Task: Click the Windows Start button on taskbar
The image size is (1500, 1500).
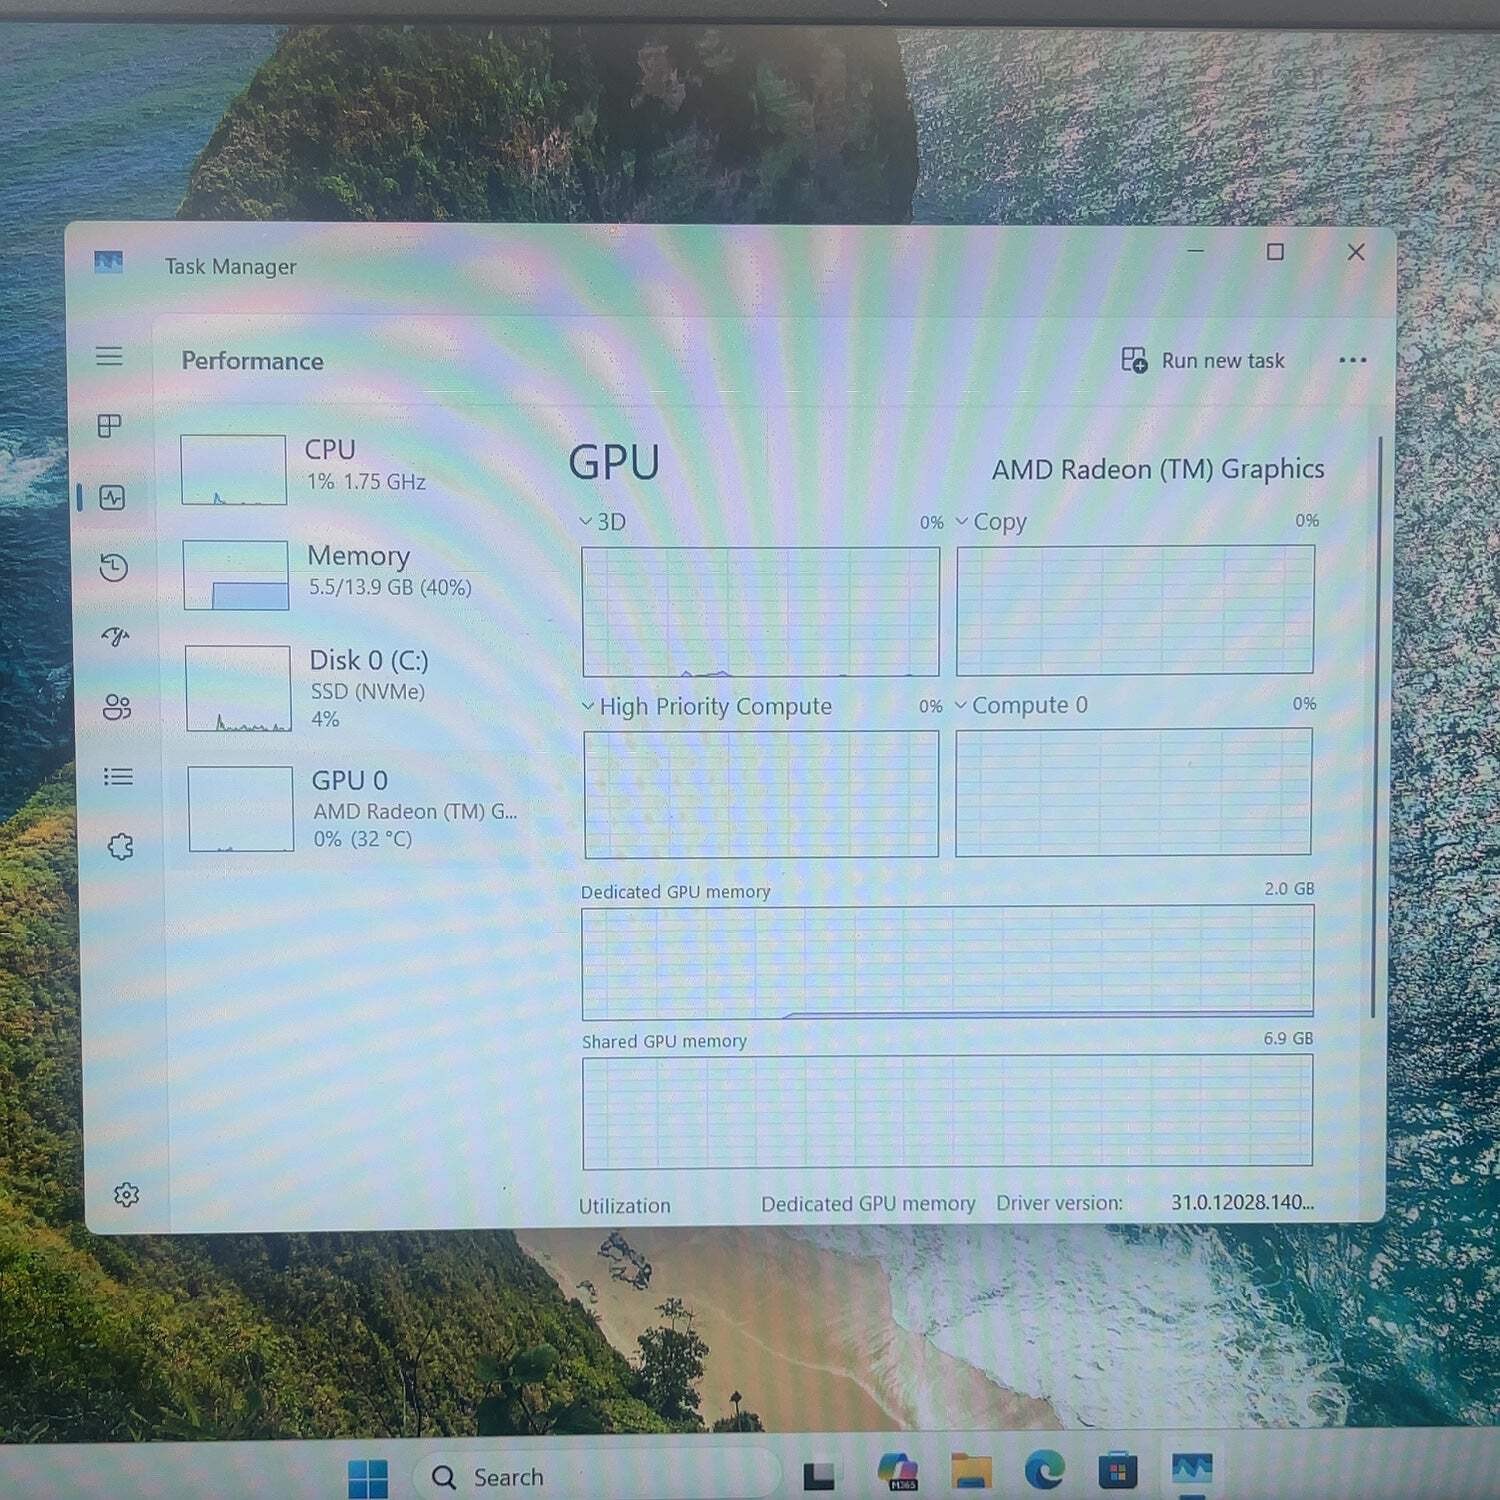Action: tap(367, 1477)
